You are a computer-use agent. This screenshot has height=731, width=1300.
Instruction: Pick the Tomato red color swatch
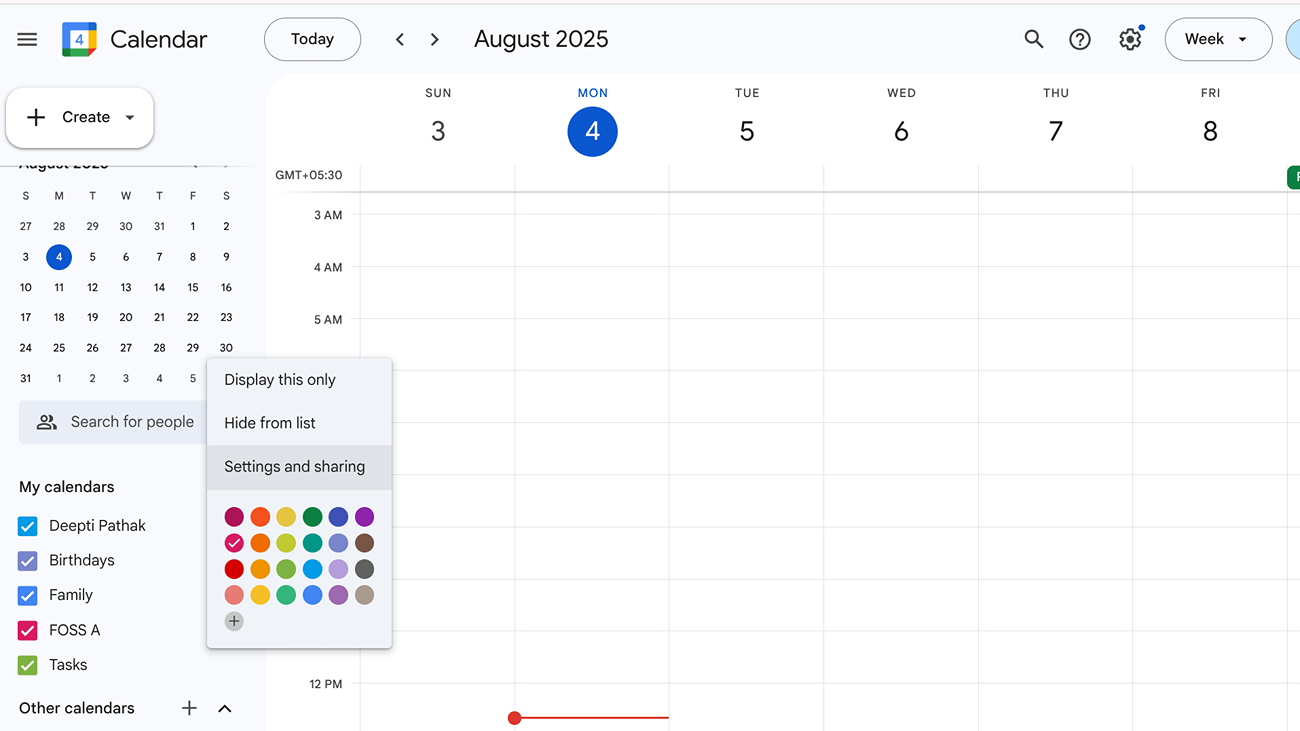pos(234,568)
